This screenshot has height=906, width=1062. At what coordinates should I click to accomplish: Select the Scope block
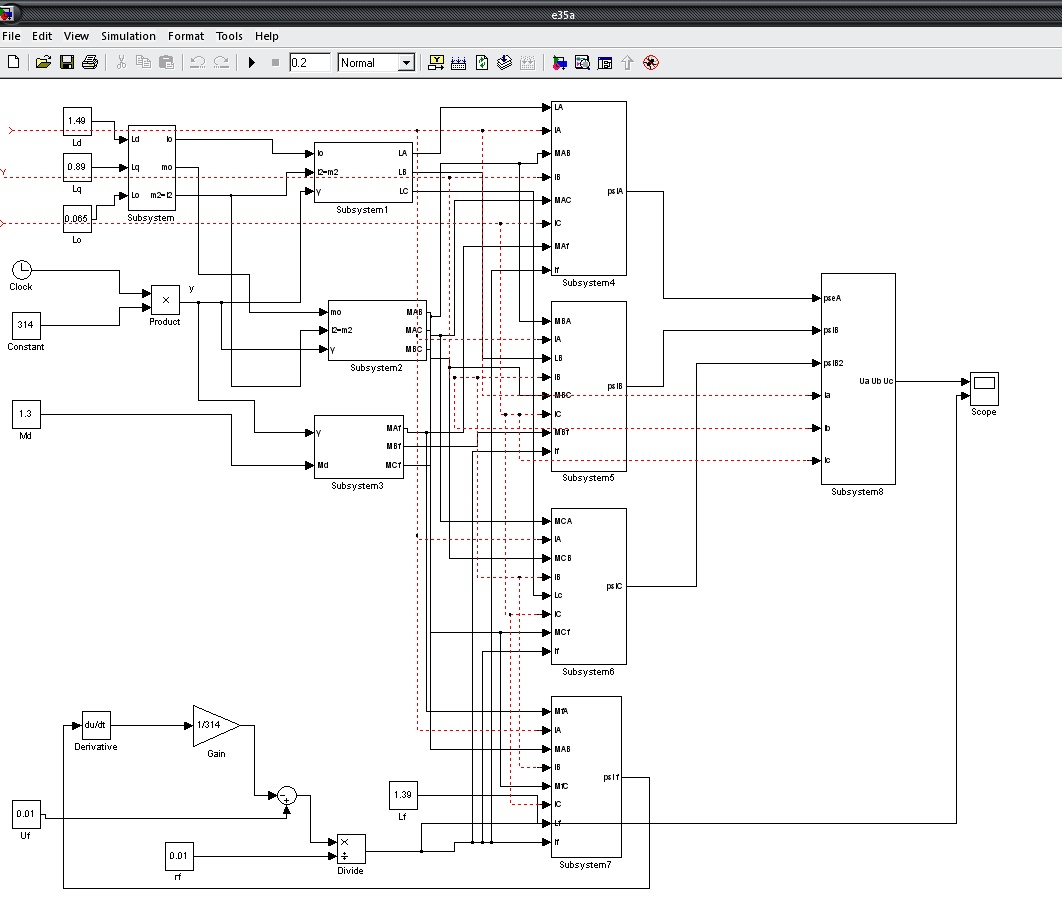click(x=983, y=388)
